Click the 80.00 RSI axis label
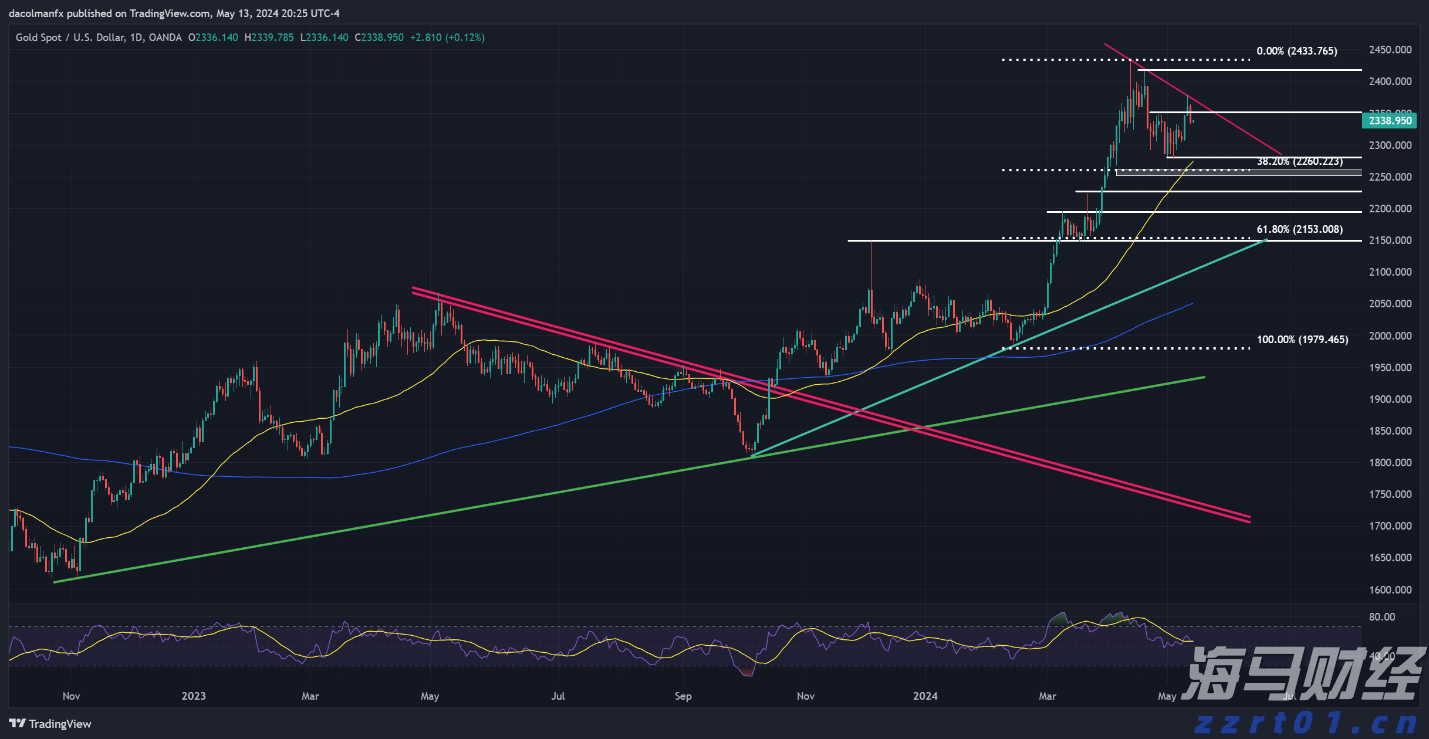The width and height of the screenshot is (1429, 739). (1382, 618)
